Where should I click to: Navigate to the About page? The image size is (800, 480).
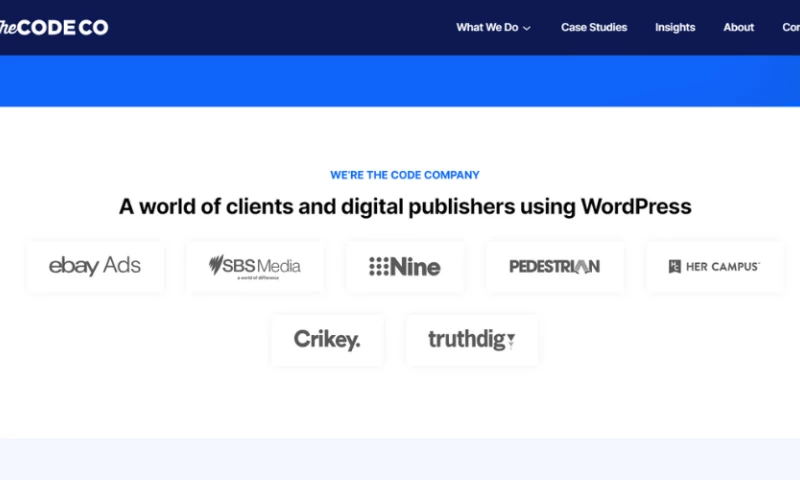(738, 27)
